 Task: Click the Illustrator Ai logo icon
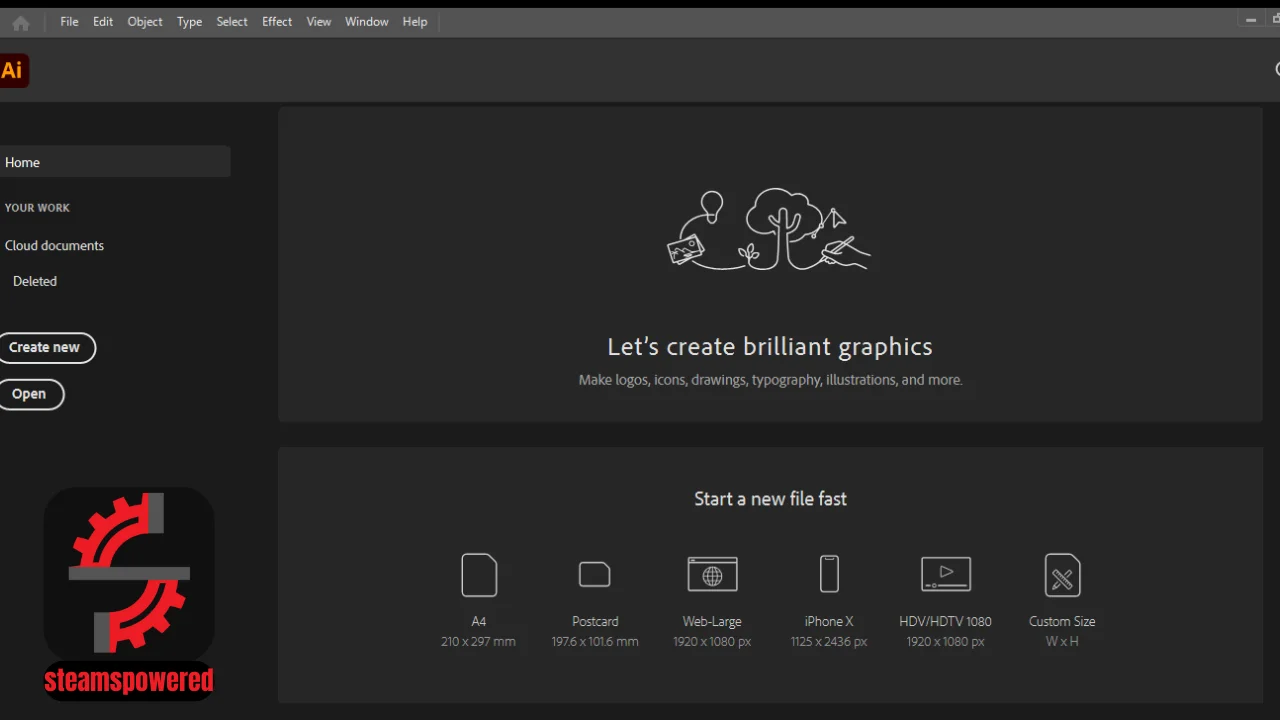click(x=13, y=70)
